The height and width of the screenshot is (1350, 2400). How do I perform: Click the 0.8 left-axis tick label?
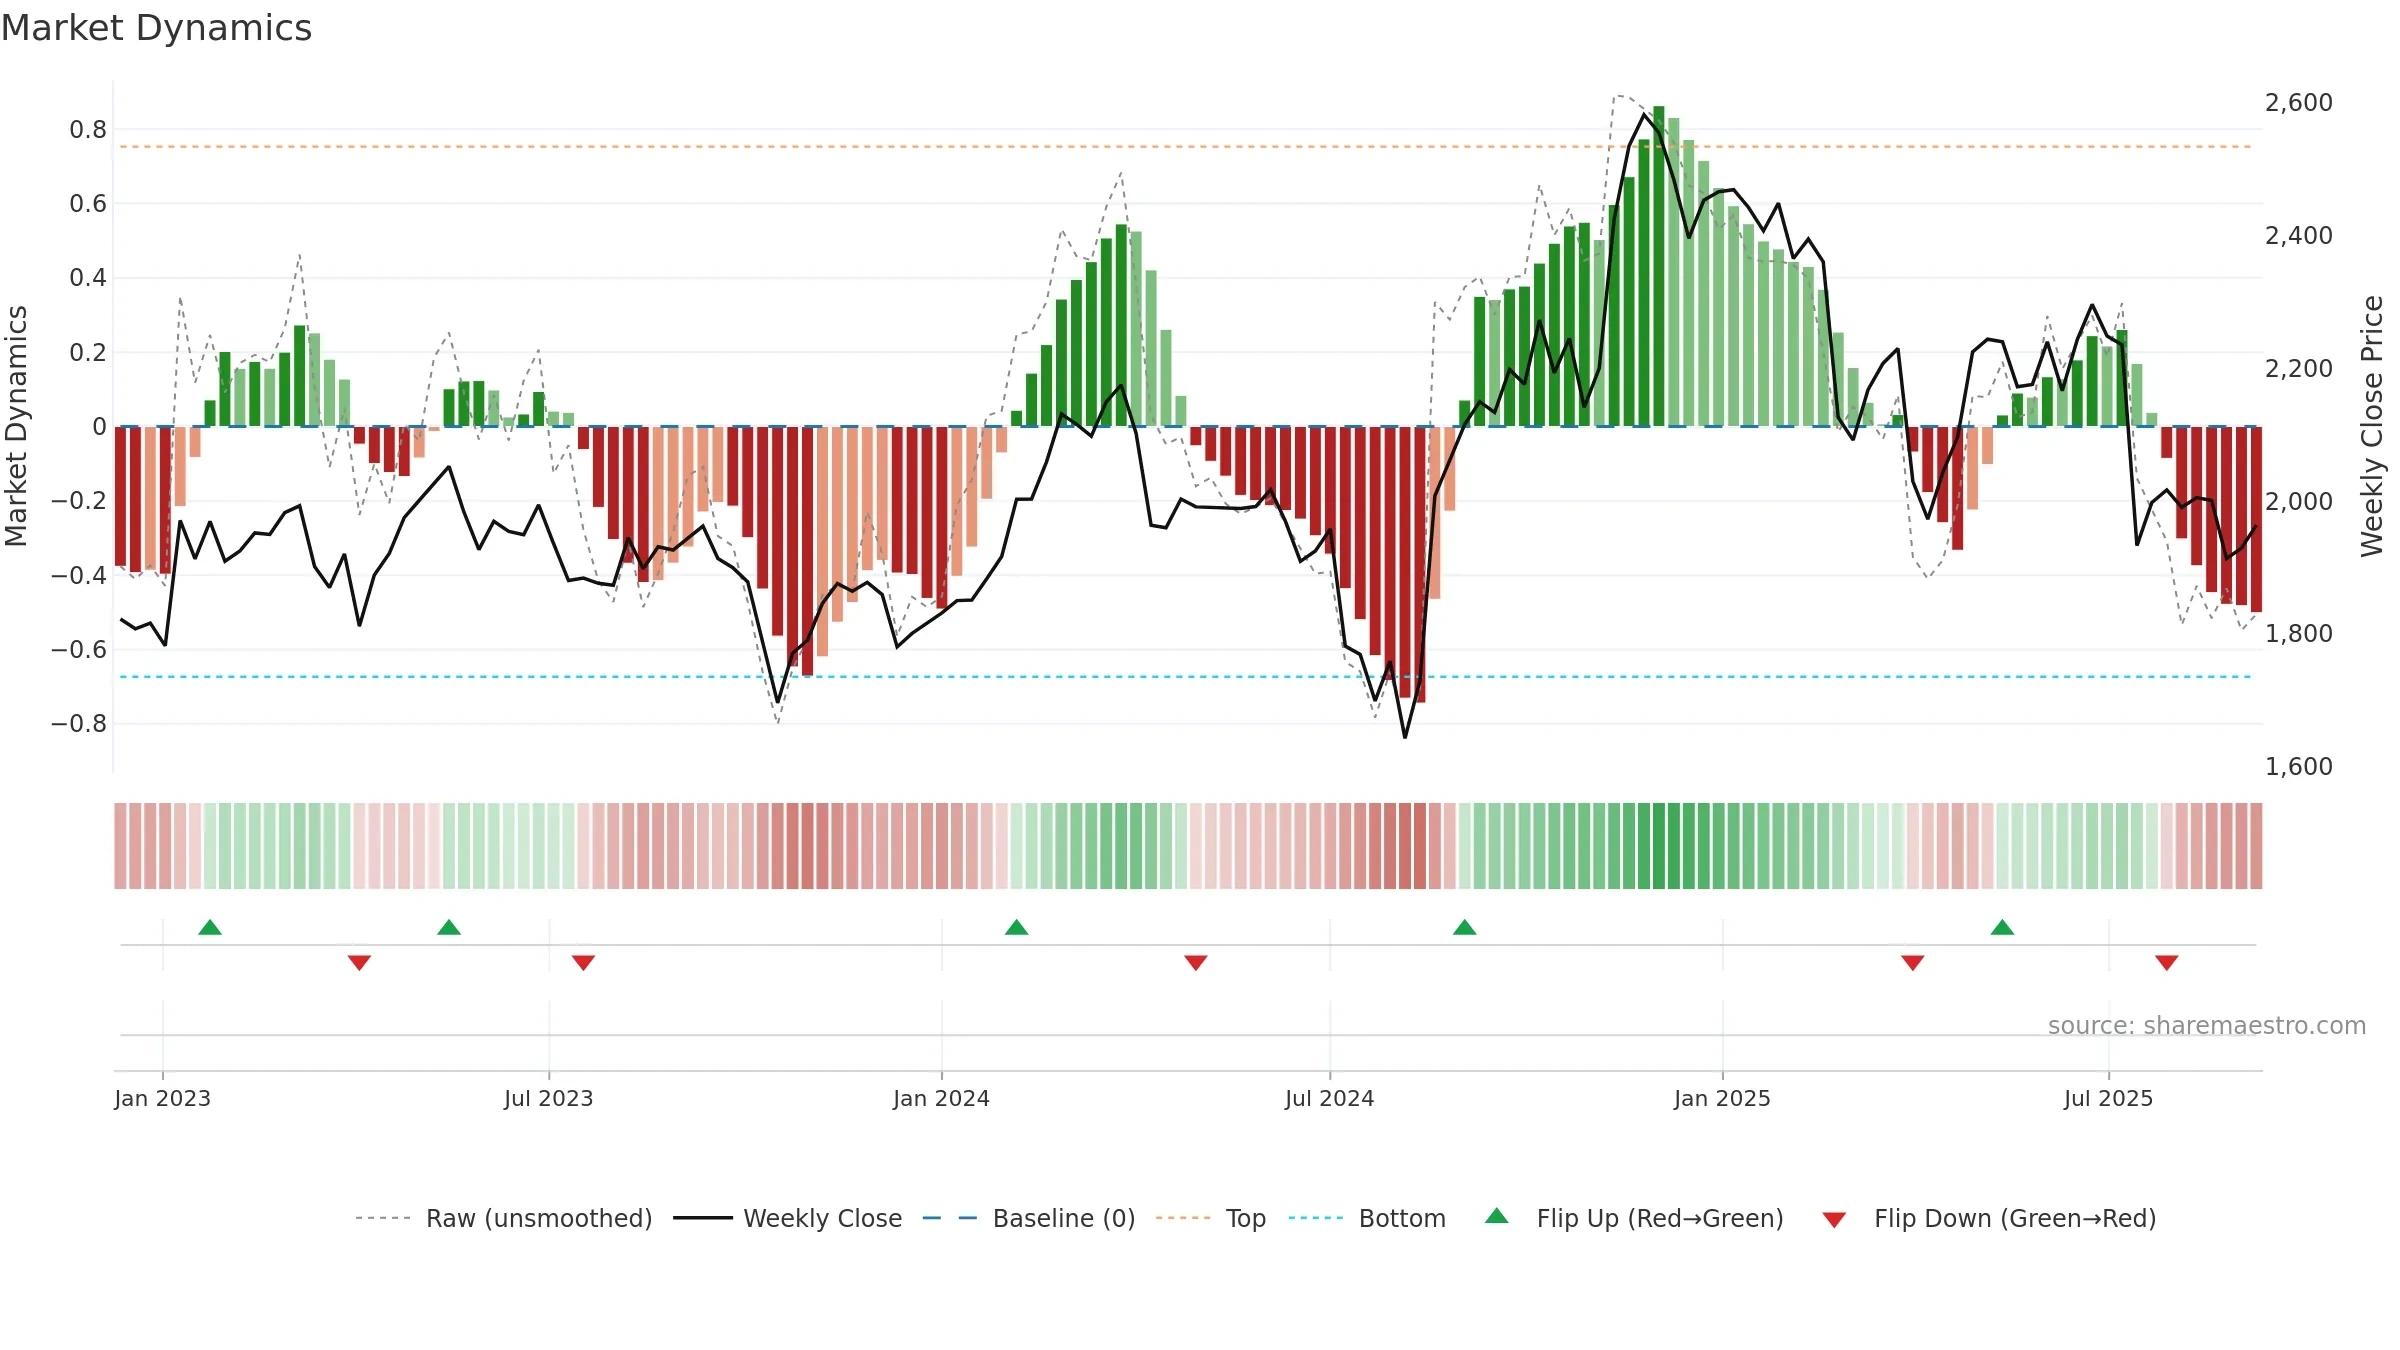pos(88,129)
